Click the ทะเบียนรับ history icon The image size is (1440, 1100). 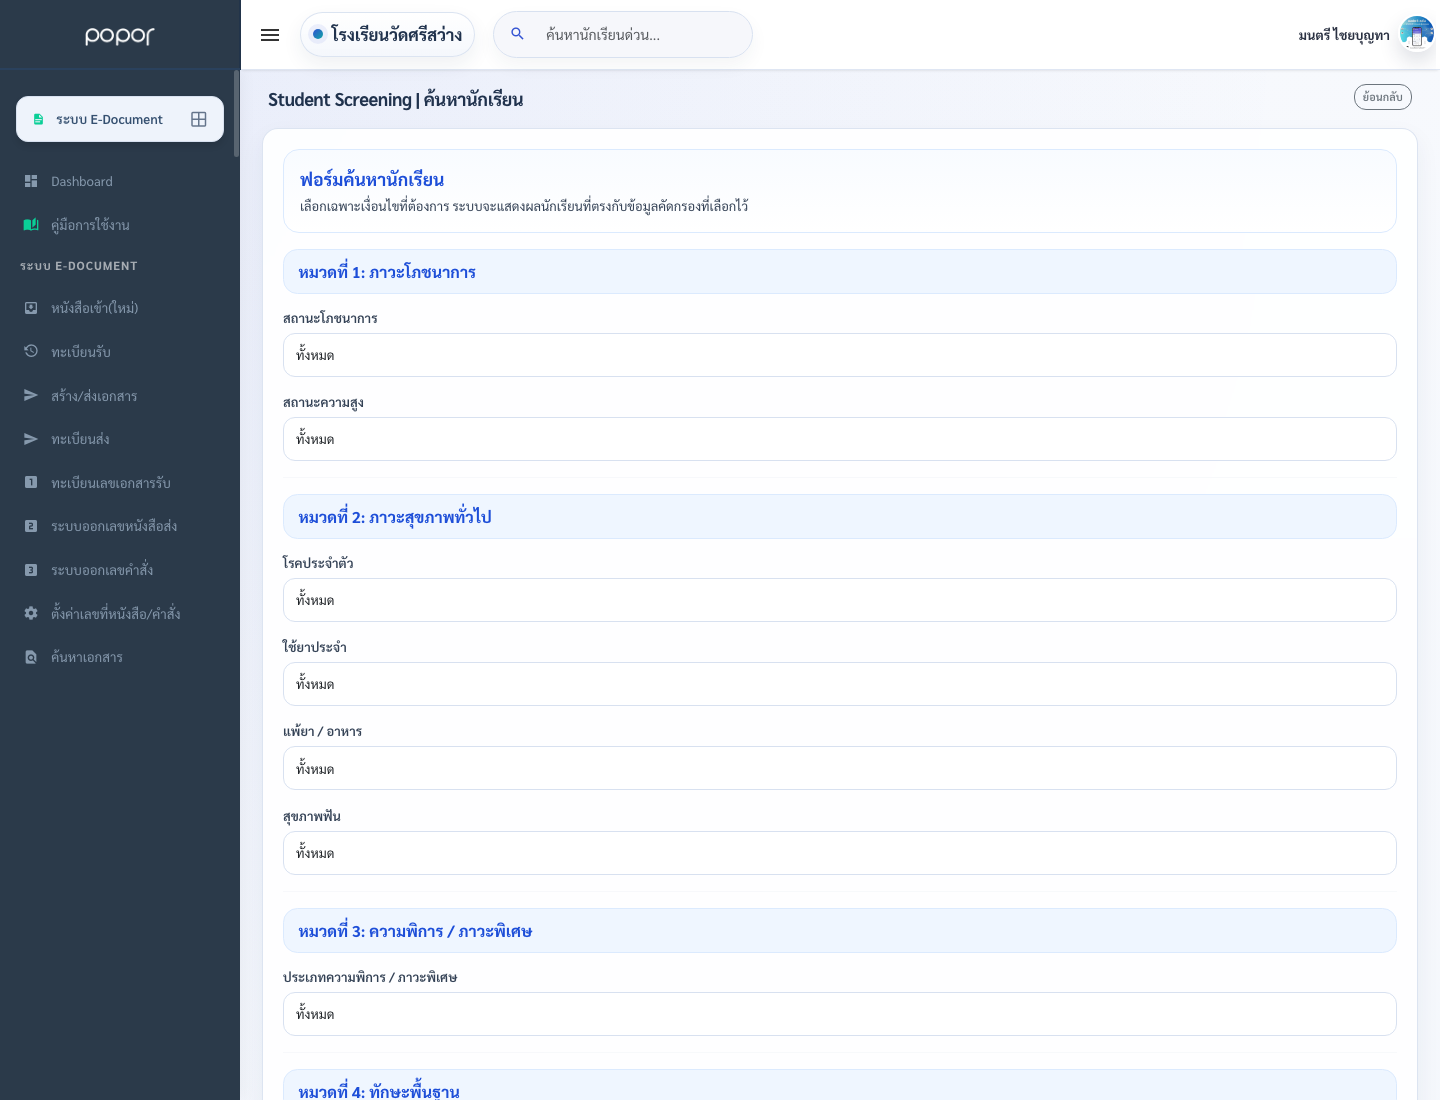[x=31, y=351]
